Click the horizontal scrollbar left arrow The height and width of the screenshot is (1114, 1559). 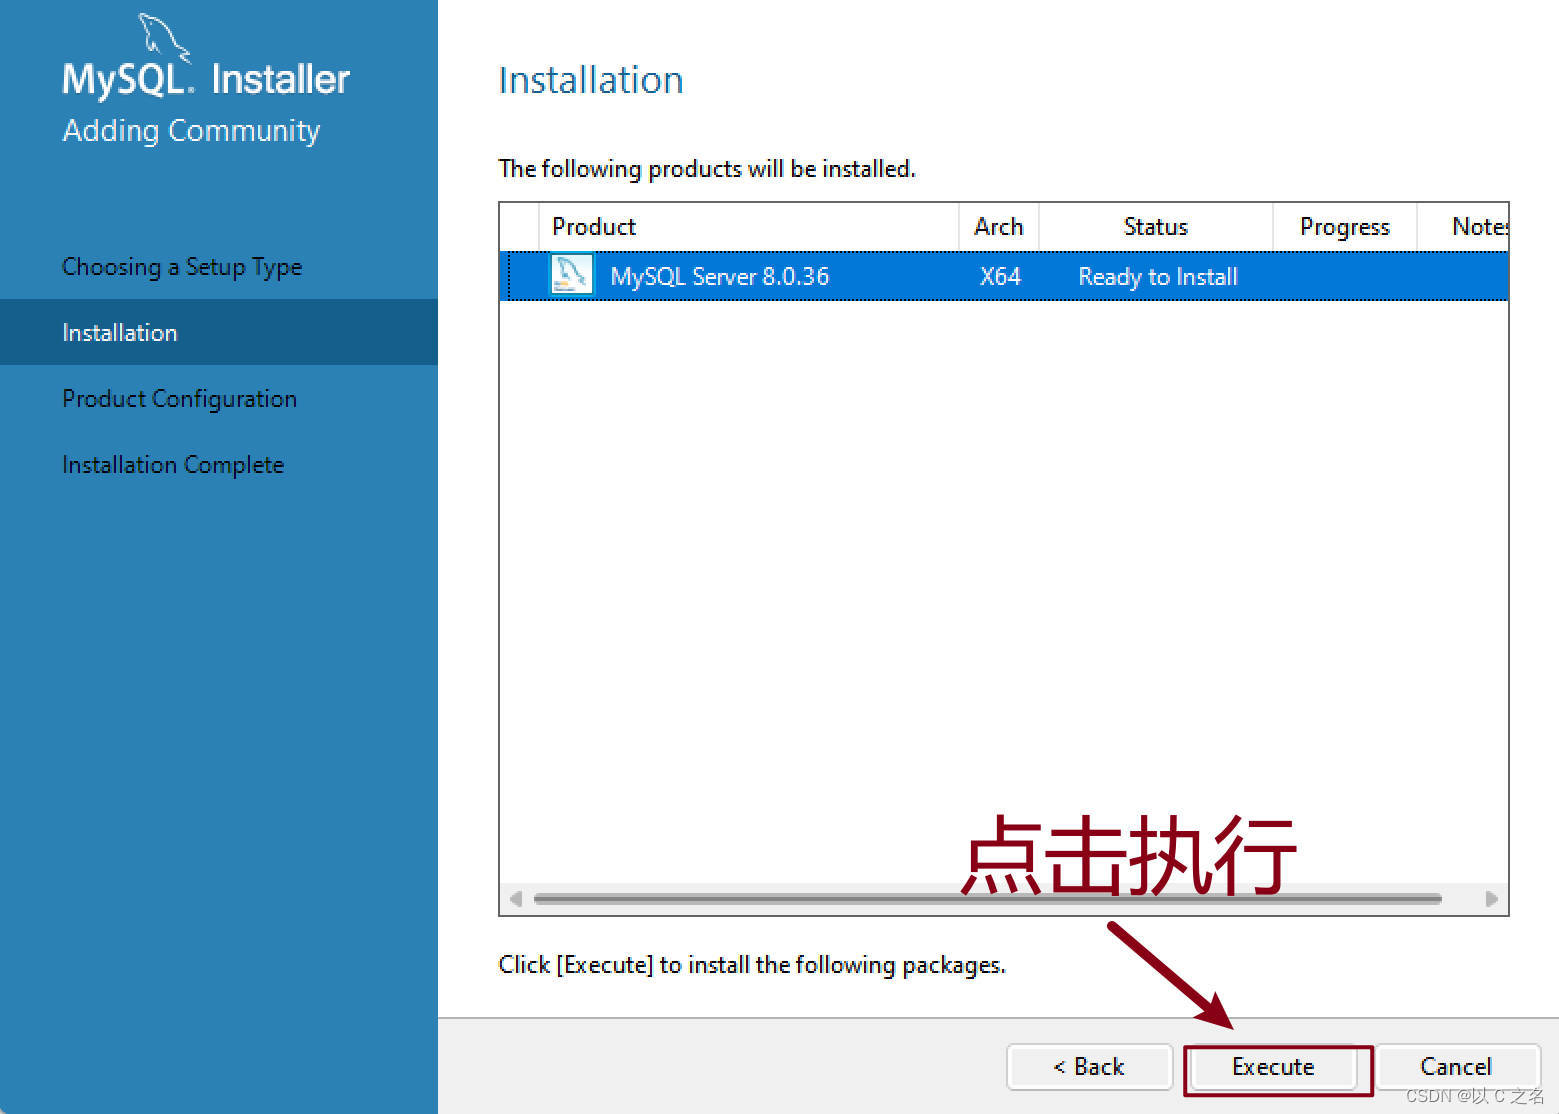coord(515,898)
